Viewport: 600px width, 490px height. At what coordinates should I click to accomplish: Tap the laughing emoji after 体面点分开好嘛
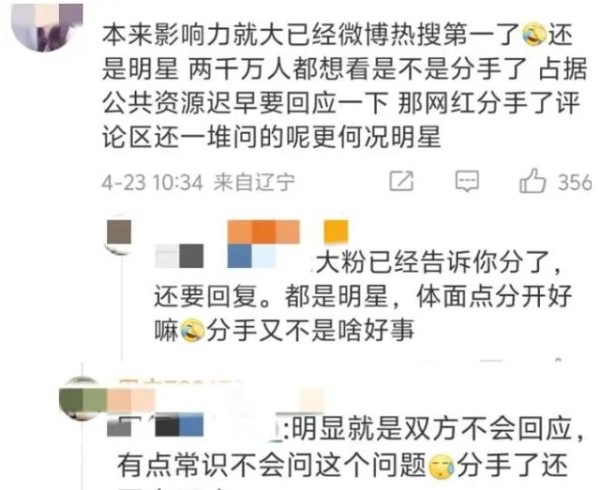(192, 330)
